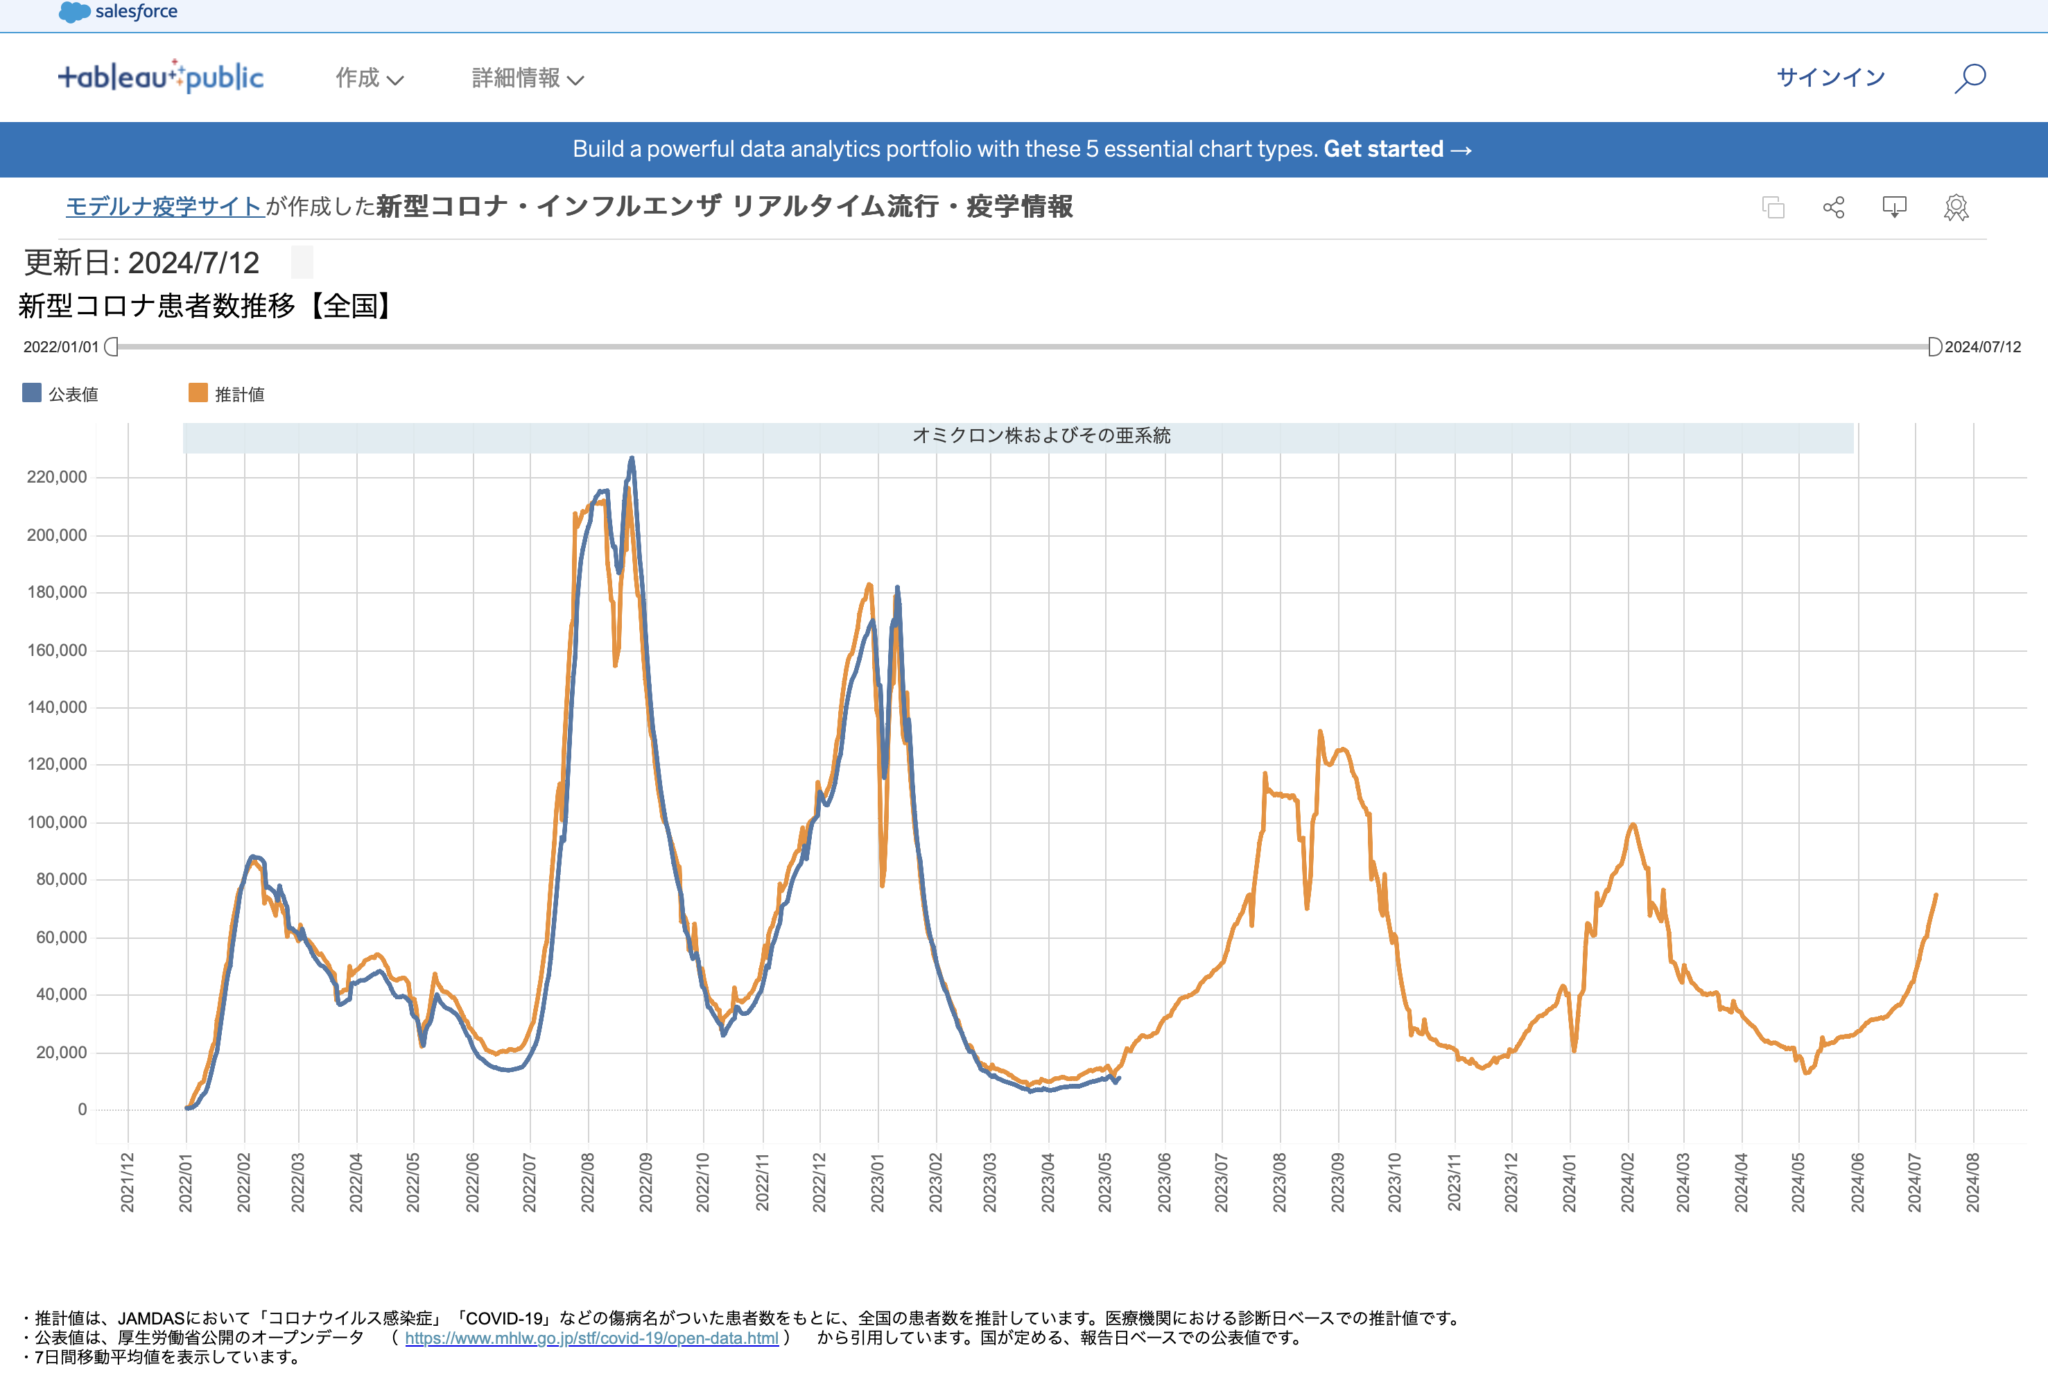Click the 2021/12 x-axis label
The width and height of the screenshot is (2048, 1373).
pos(128,1182)
